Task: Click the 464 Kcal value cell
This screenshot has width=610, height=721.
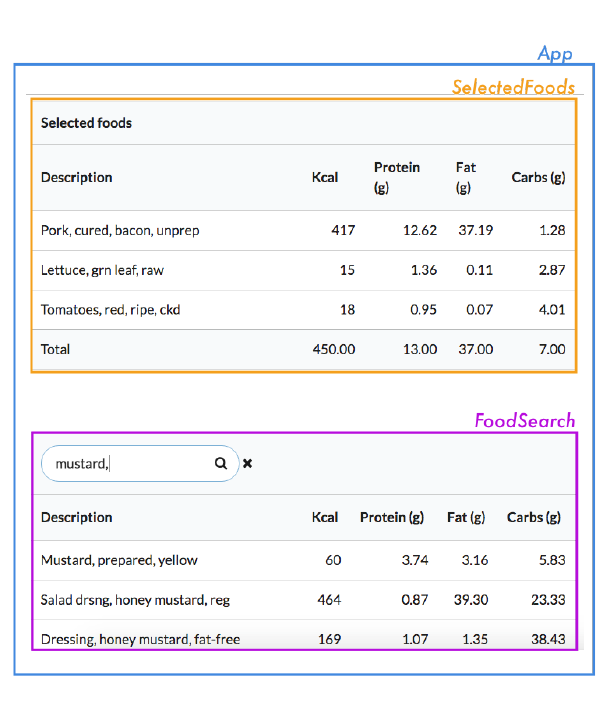Action: pyautogui.click(x=328, y=600)
